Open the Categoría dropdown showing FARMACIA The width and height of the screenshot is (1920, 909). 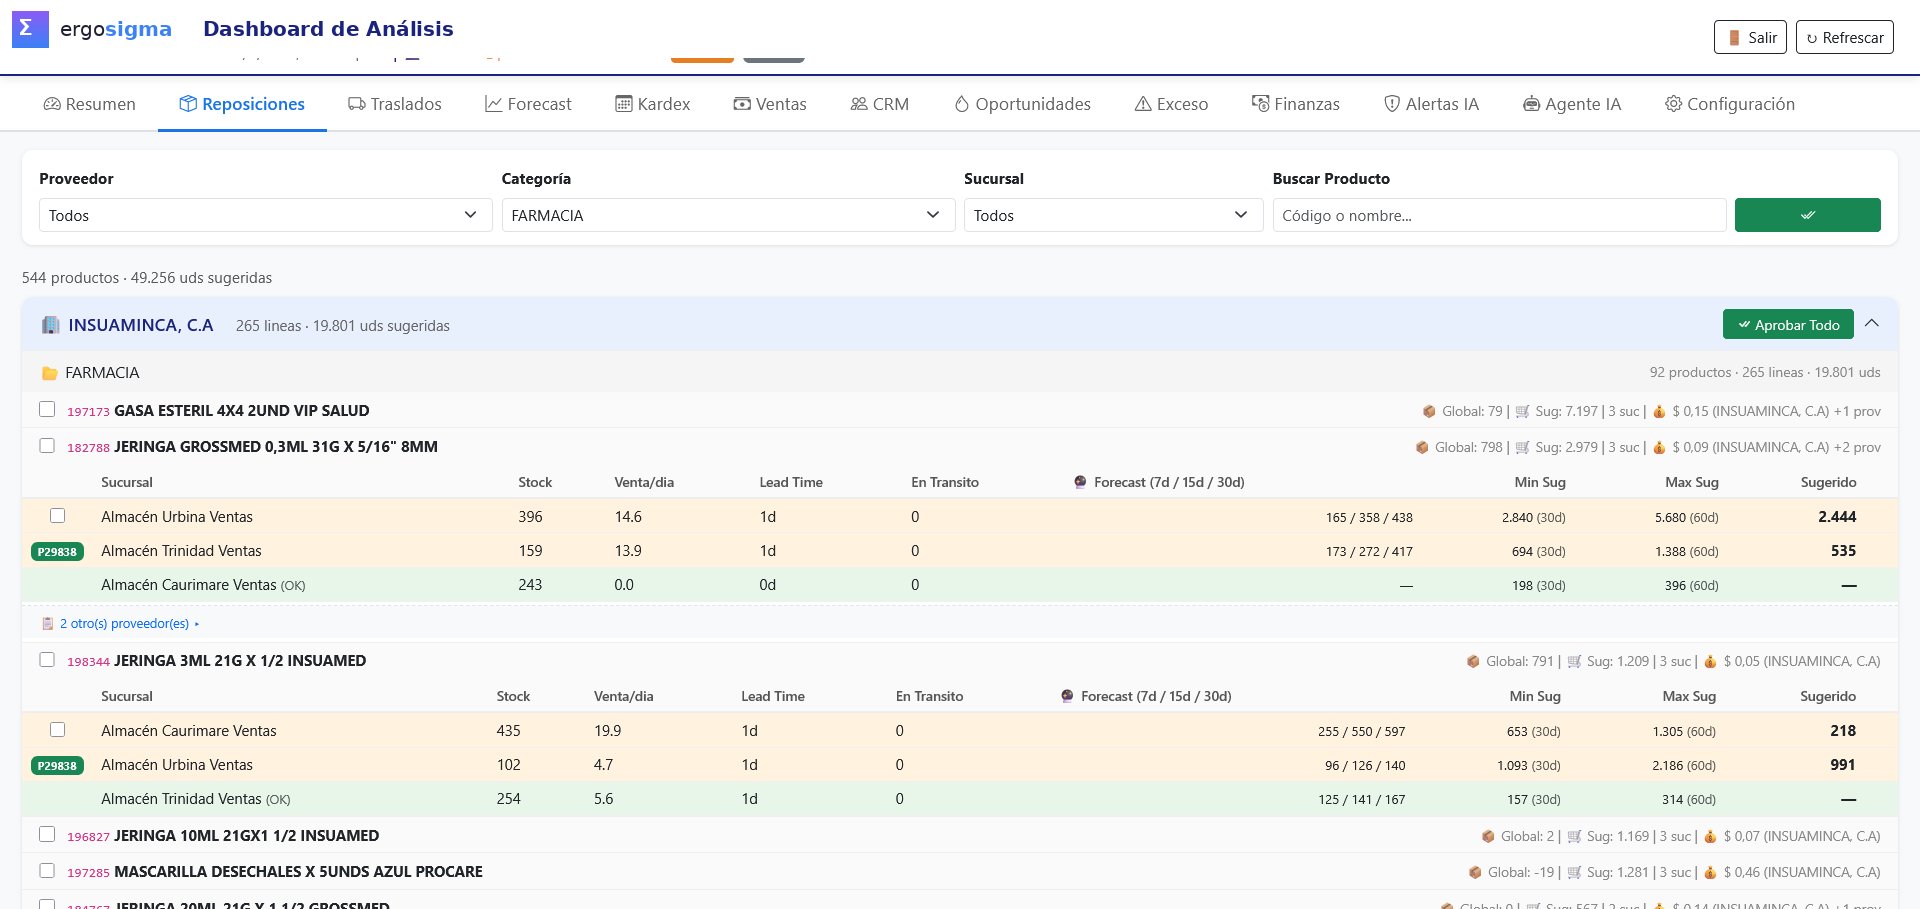click(728, 215)
